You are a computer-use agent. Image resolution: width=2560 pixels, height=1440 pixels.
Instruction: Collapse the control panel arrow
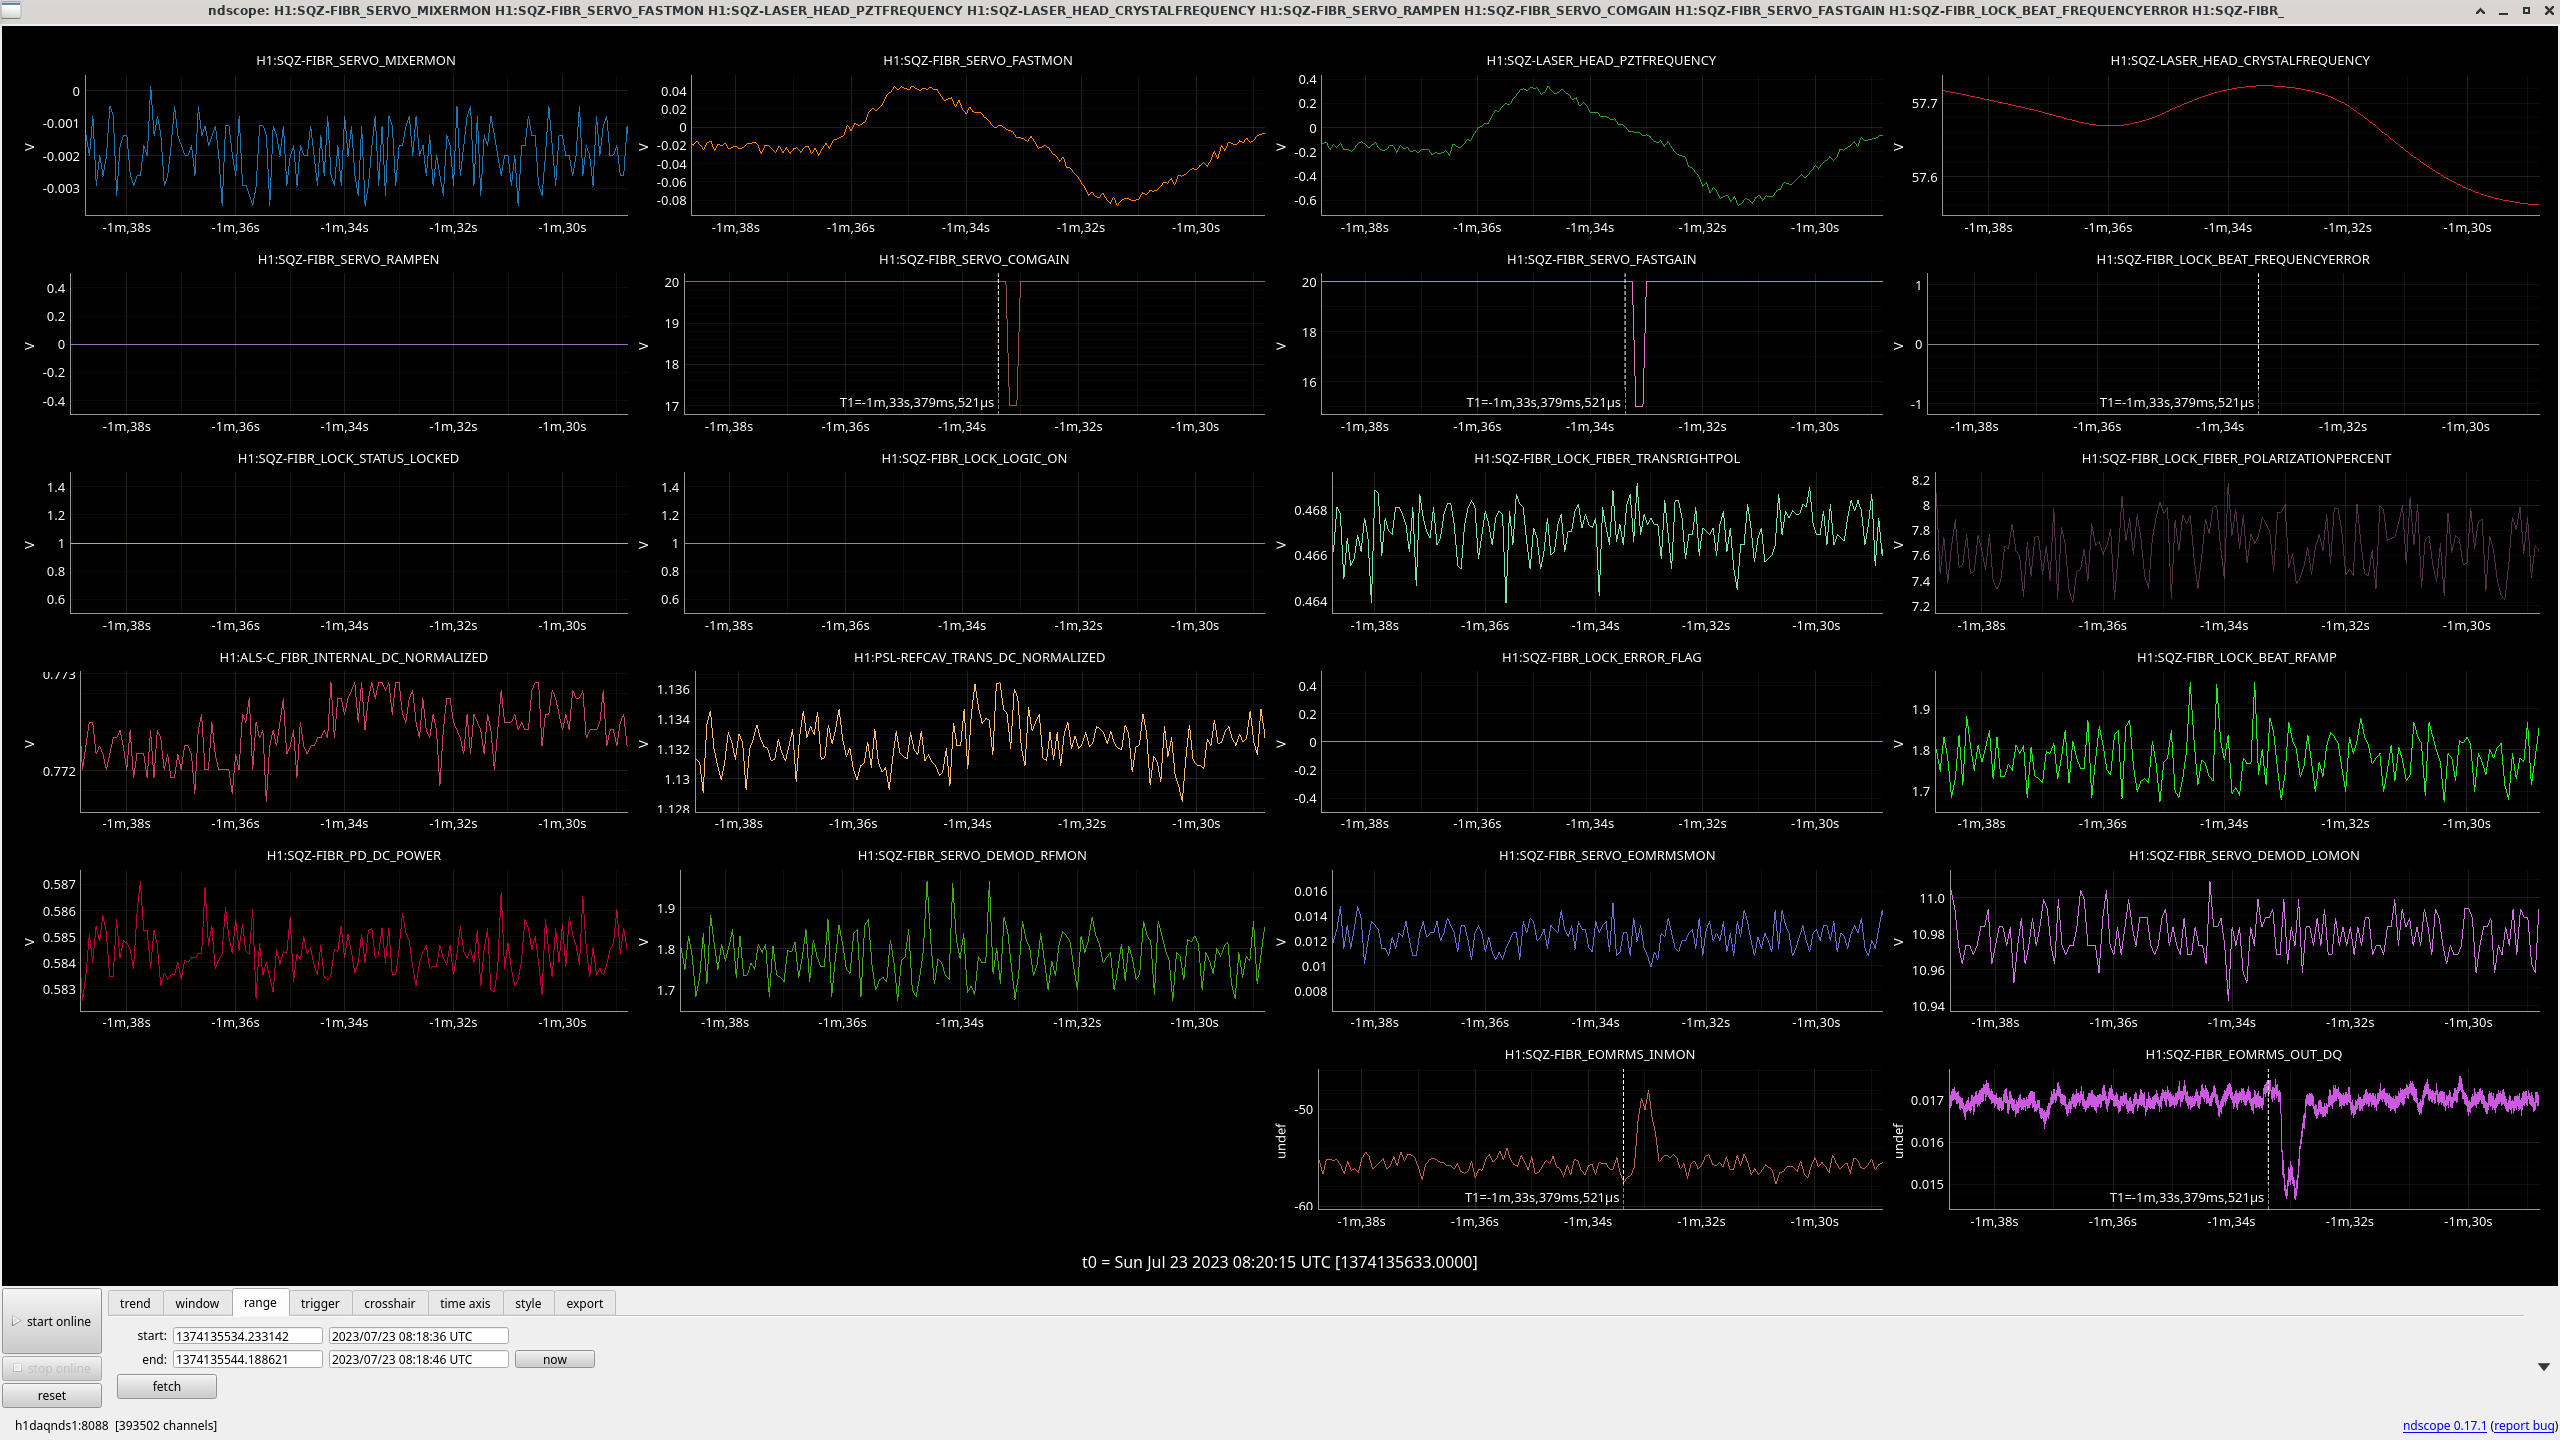tap(2544, 1367)
